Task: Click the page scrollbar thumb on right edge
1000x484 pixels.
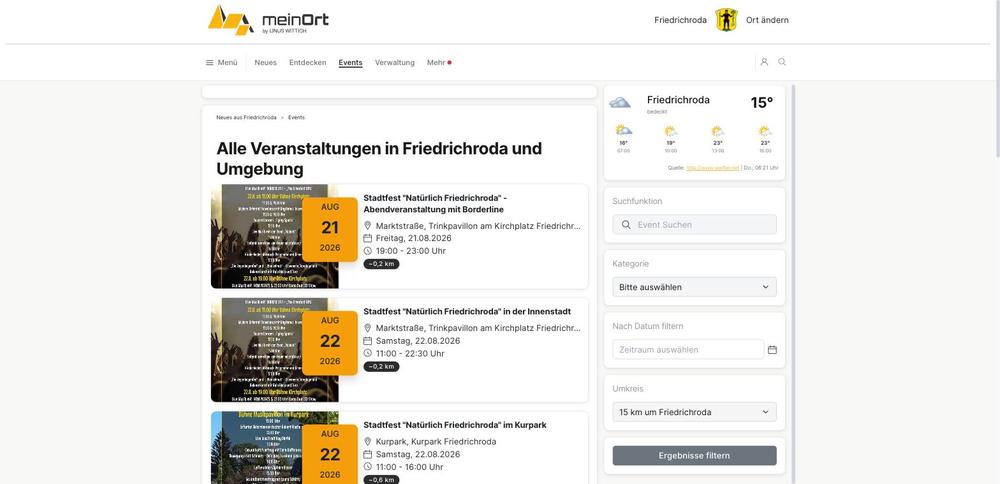Action: click(x=997, y=78)
